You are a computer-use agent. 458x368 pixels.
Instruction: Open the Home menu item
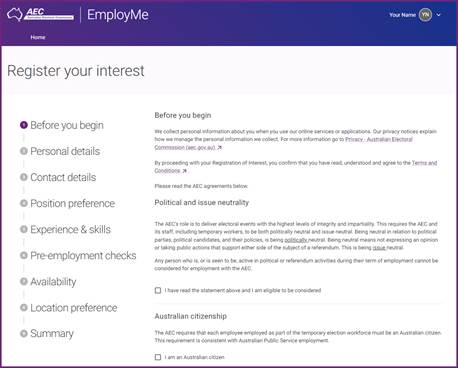coord(38,37)
